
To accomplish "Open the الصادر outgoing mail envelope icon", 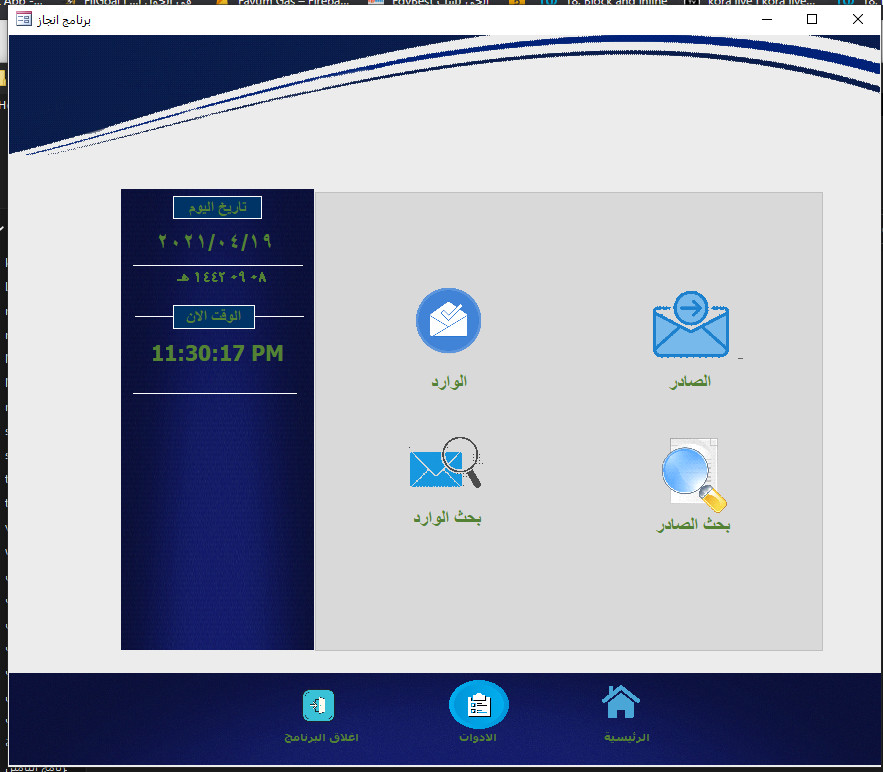I will point(691,324).
